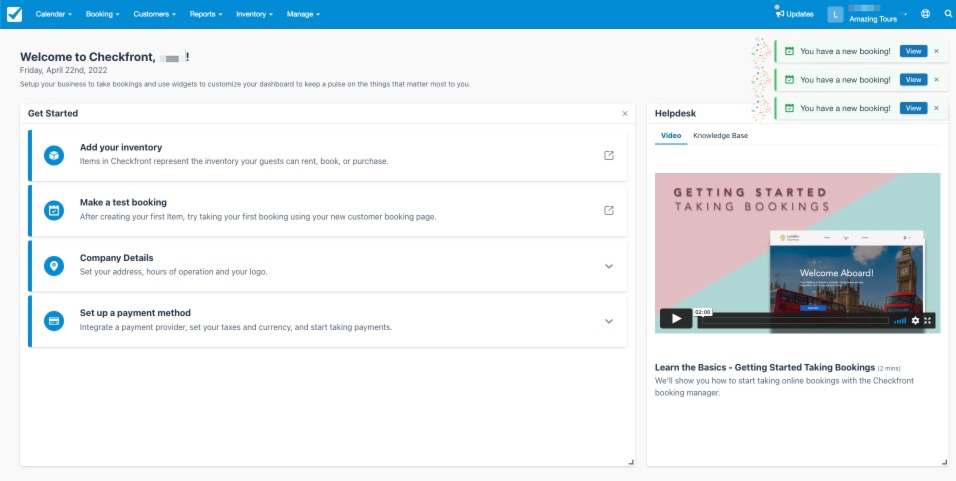Open the Calendar menu

pos(54,14)
